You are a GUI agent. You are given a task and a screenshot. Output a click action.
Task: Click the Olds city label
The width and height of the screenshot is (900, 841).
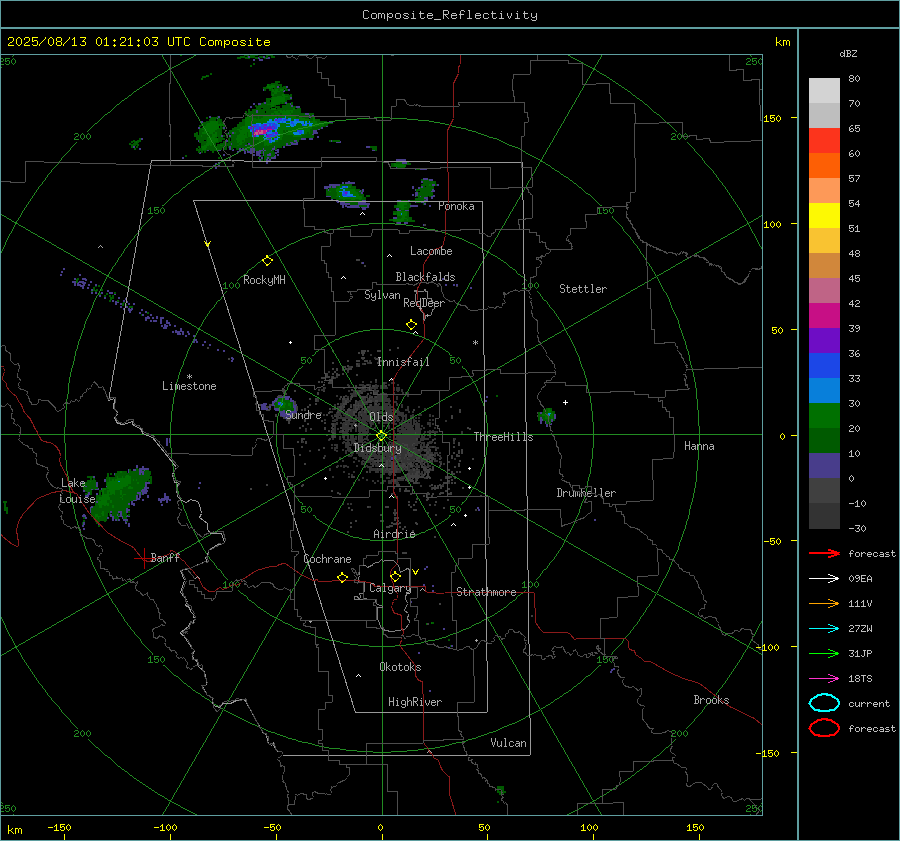pos(381,417)
